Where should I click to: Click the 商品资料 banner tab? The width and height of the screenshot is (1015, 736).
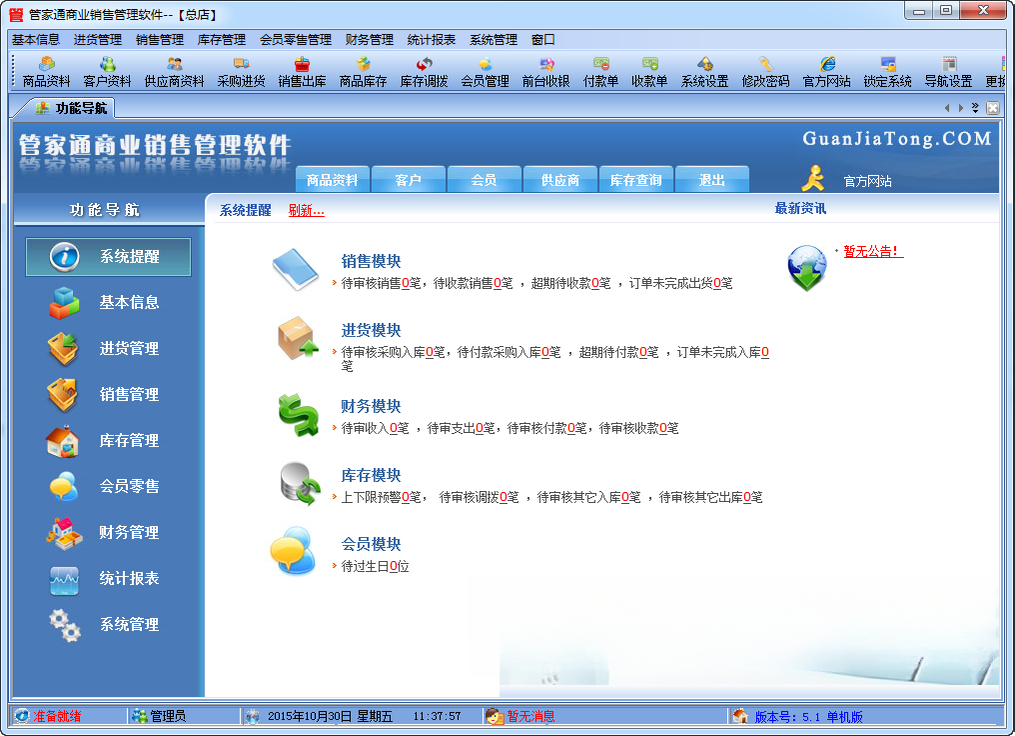click(x=332, y=180)
